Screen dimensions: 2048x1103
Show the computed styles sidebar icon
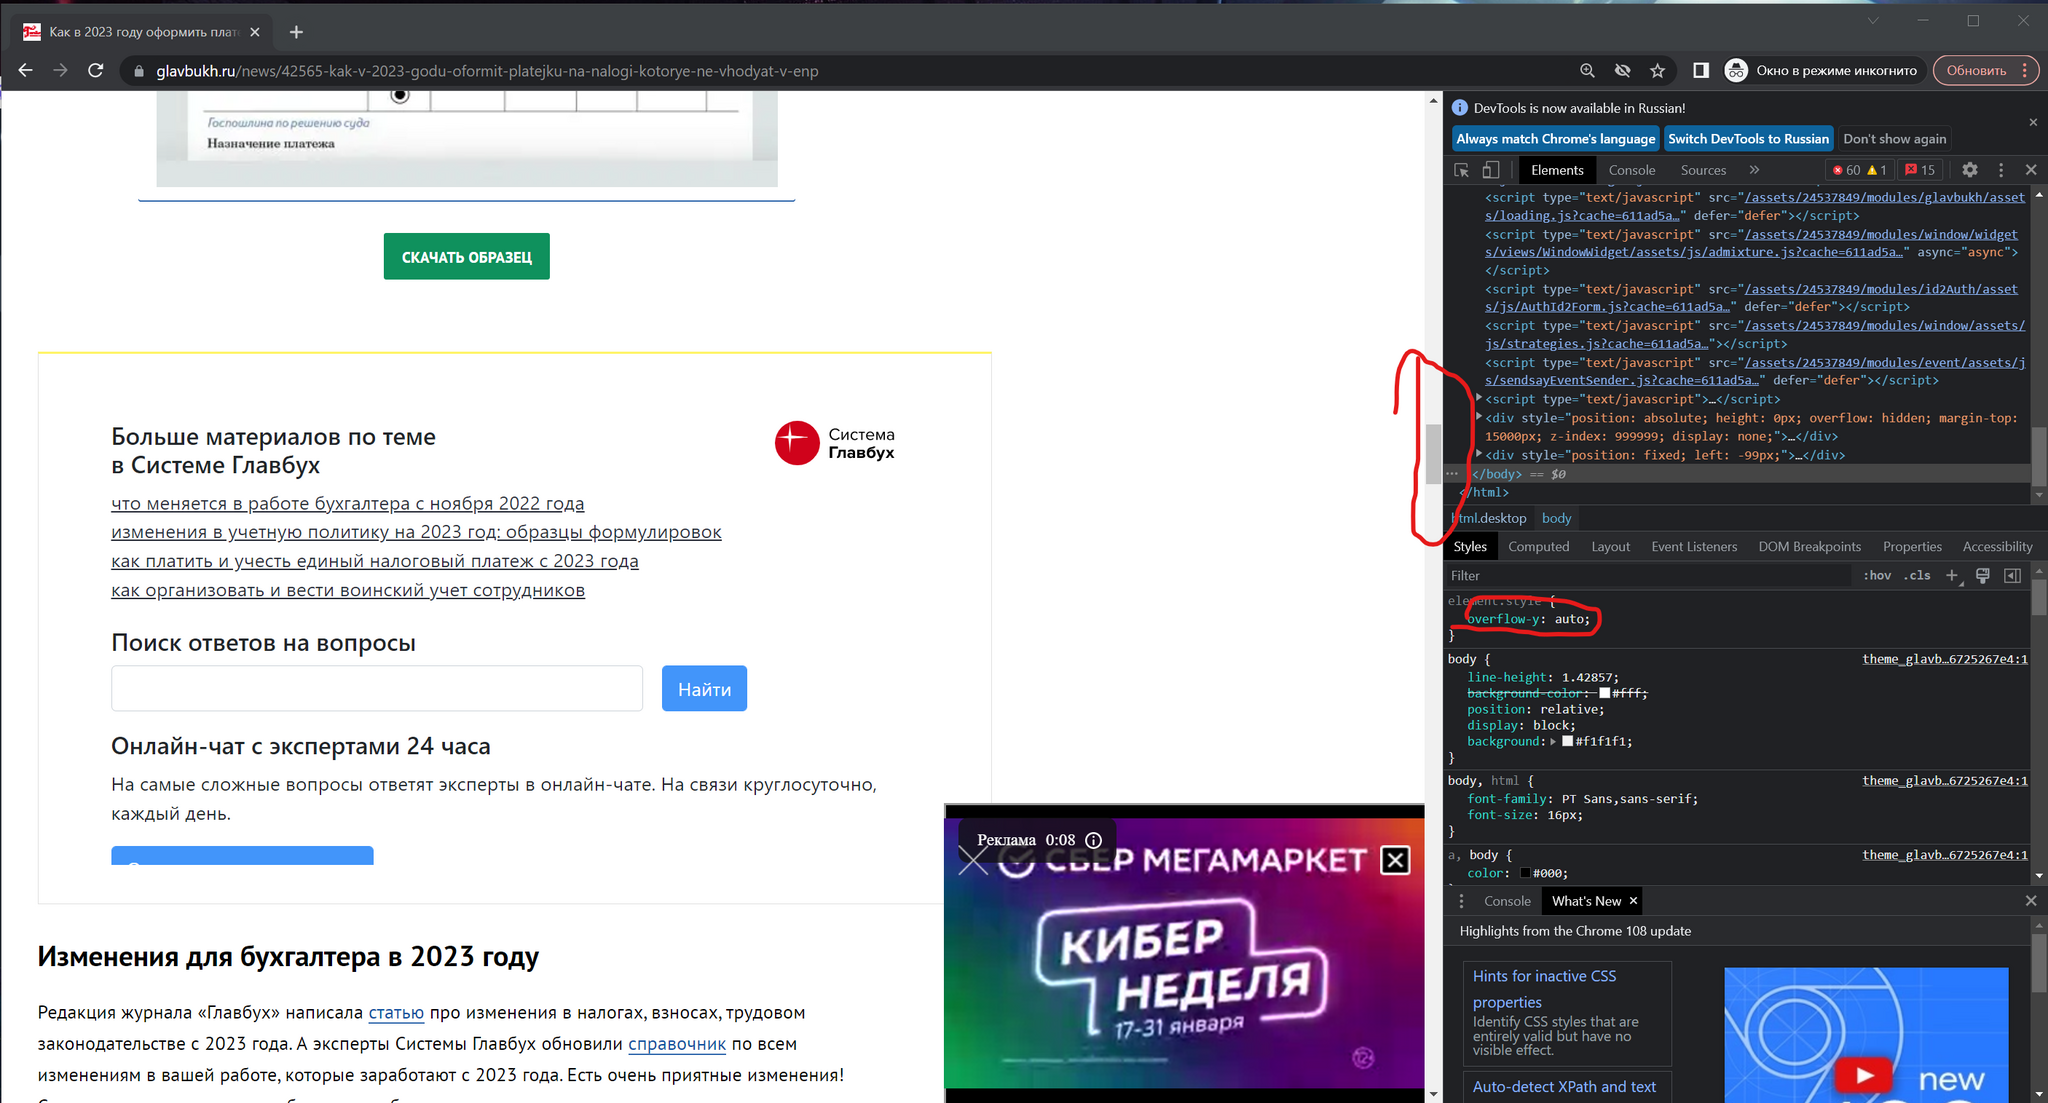pyautogui.click(x=2012, y=575)
